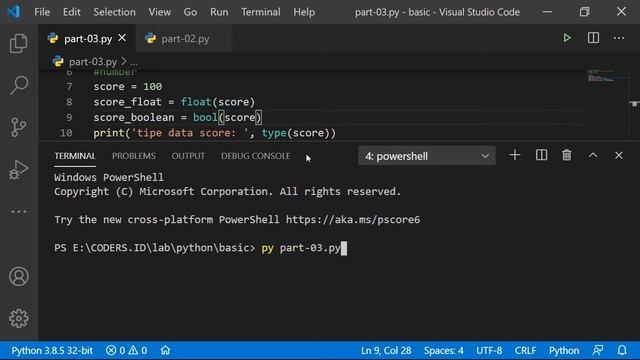Open the Run and Debug view
The height and width of the screenshot is (360, 640).
coord(19,169)
